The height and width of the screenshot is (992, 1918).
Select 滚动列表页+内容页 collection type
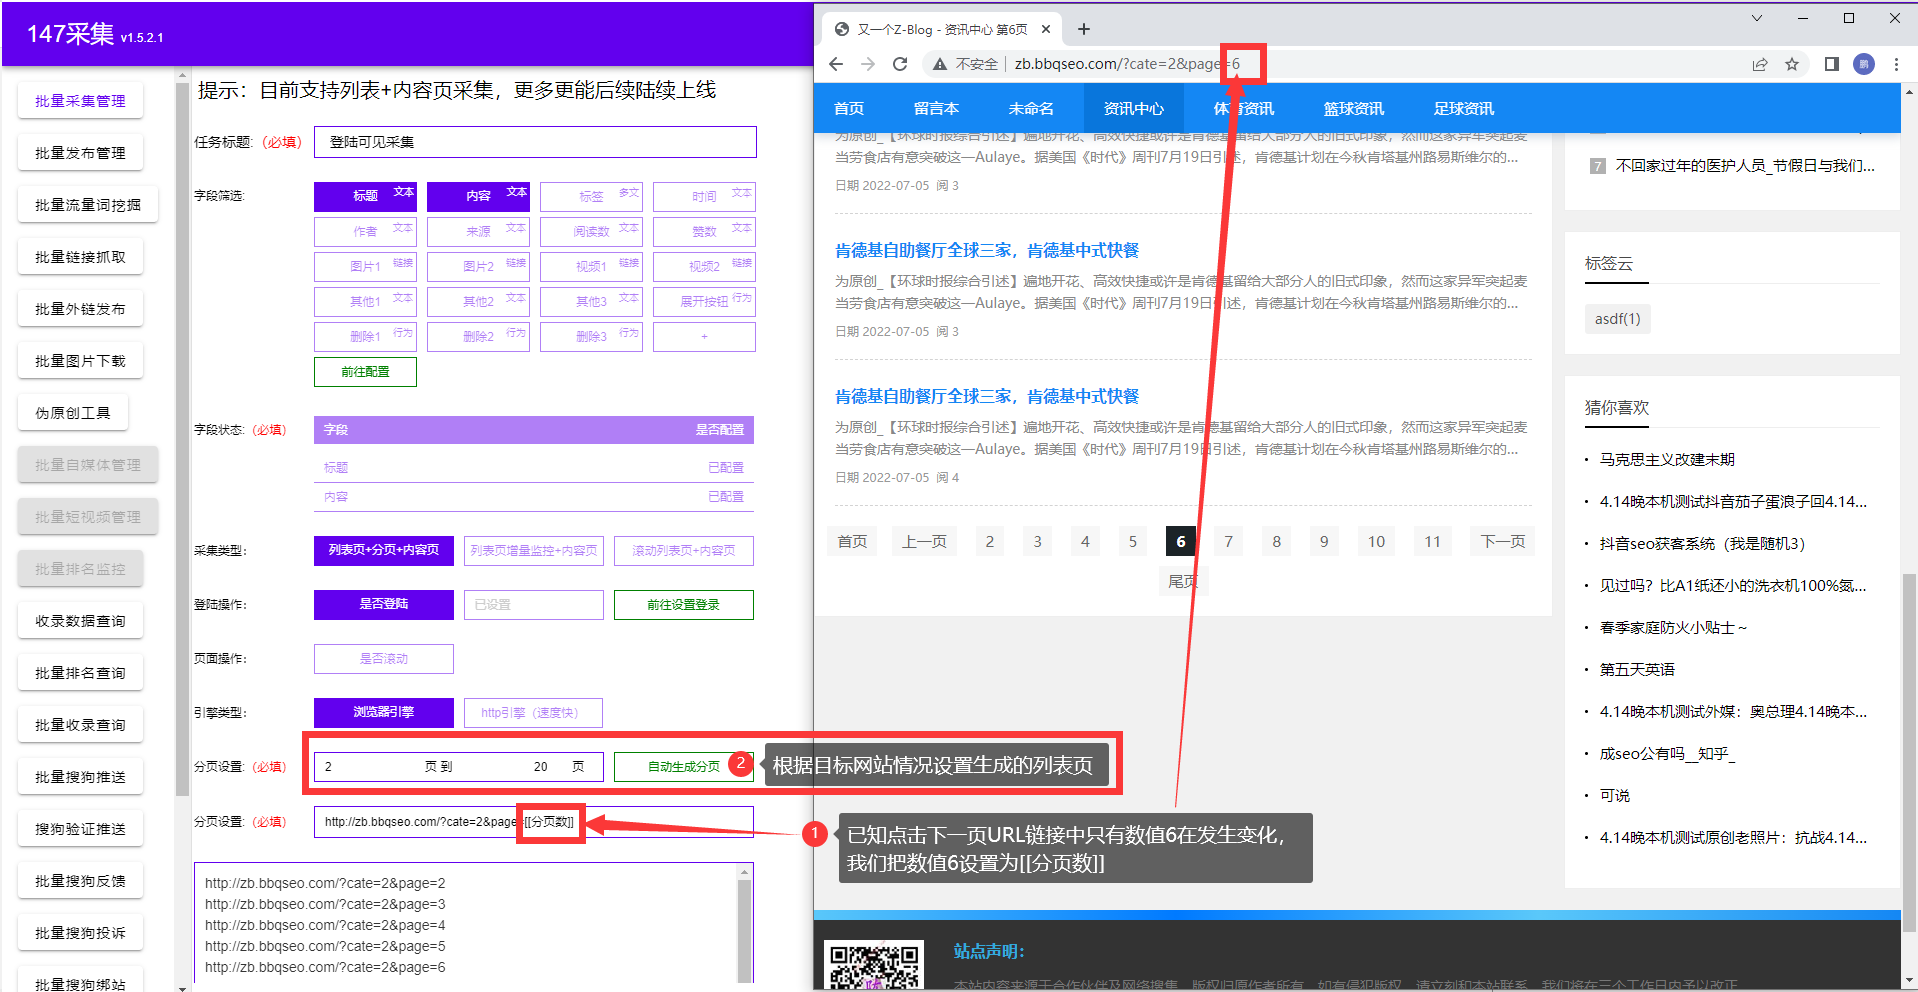684,550
